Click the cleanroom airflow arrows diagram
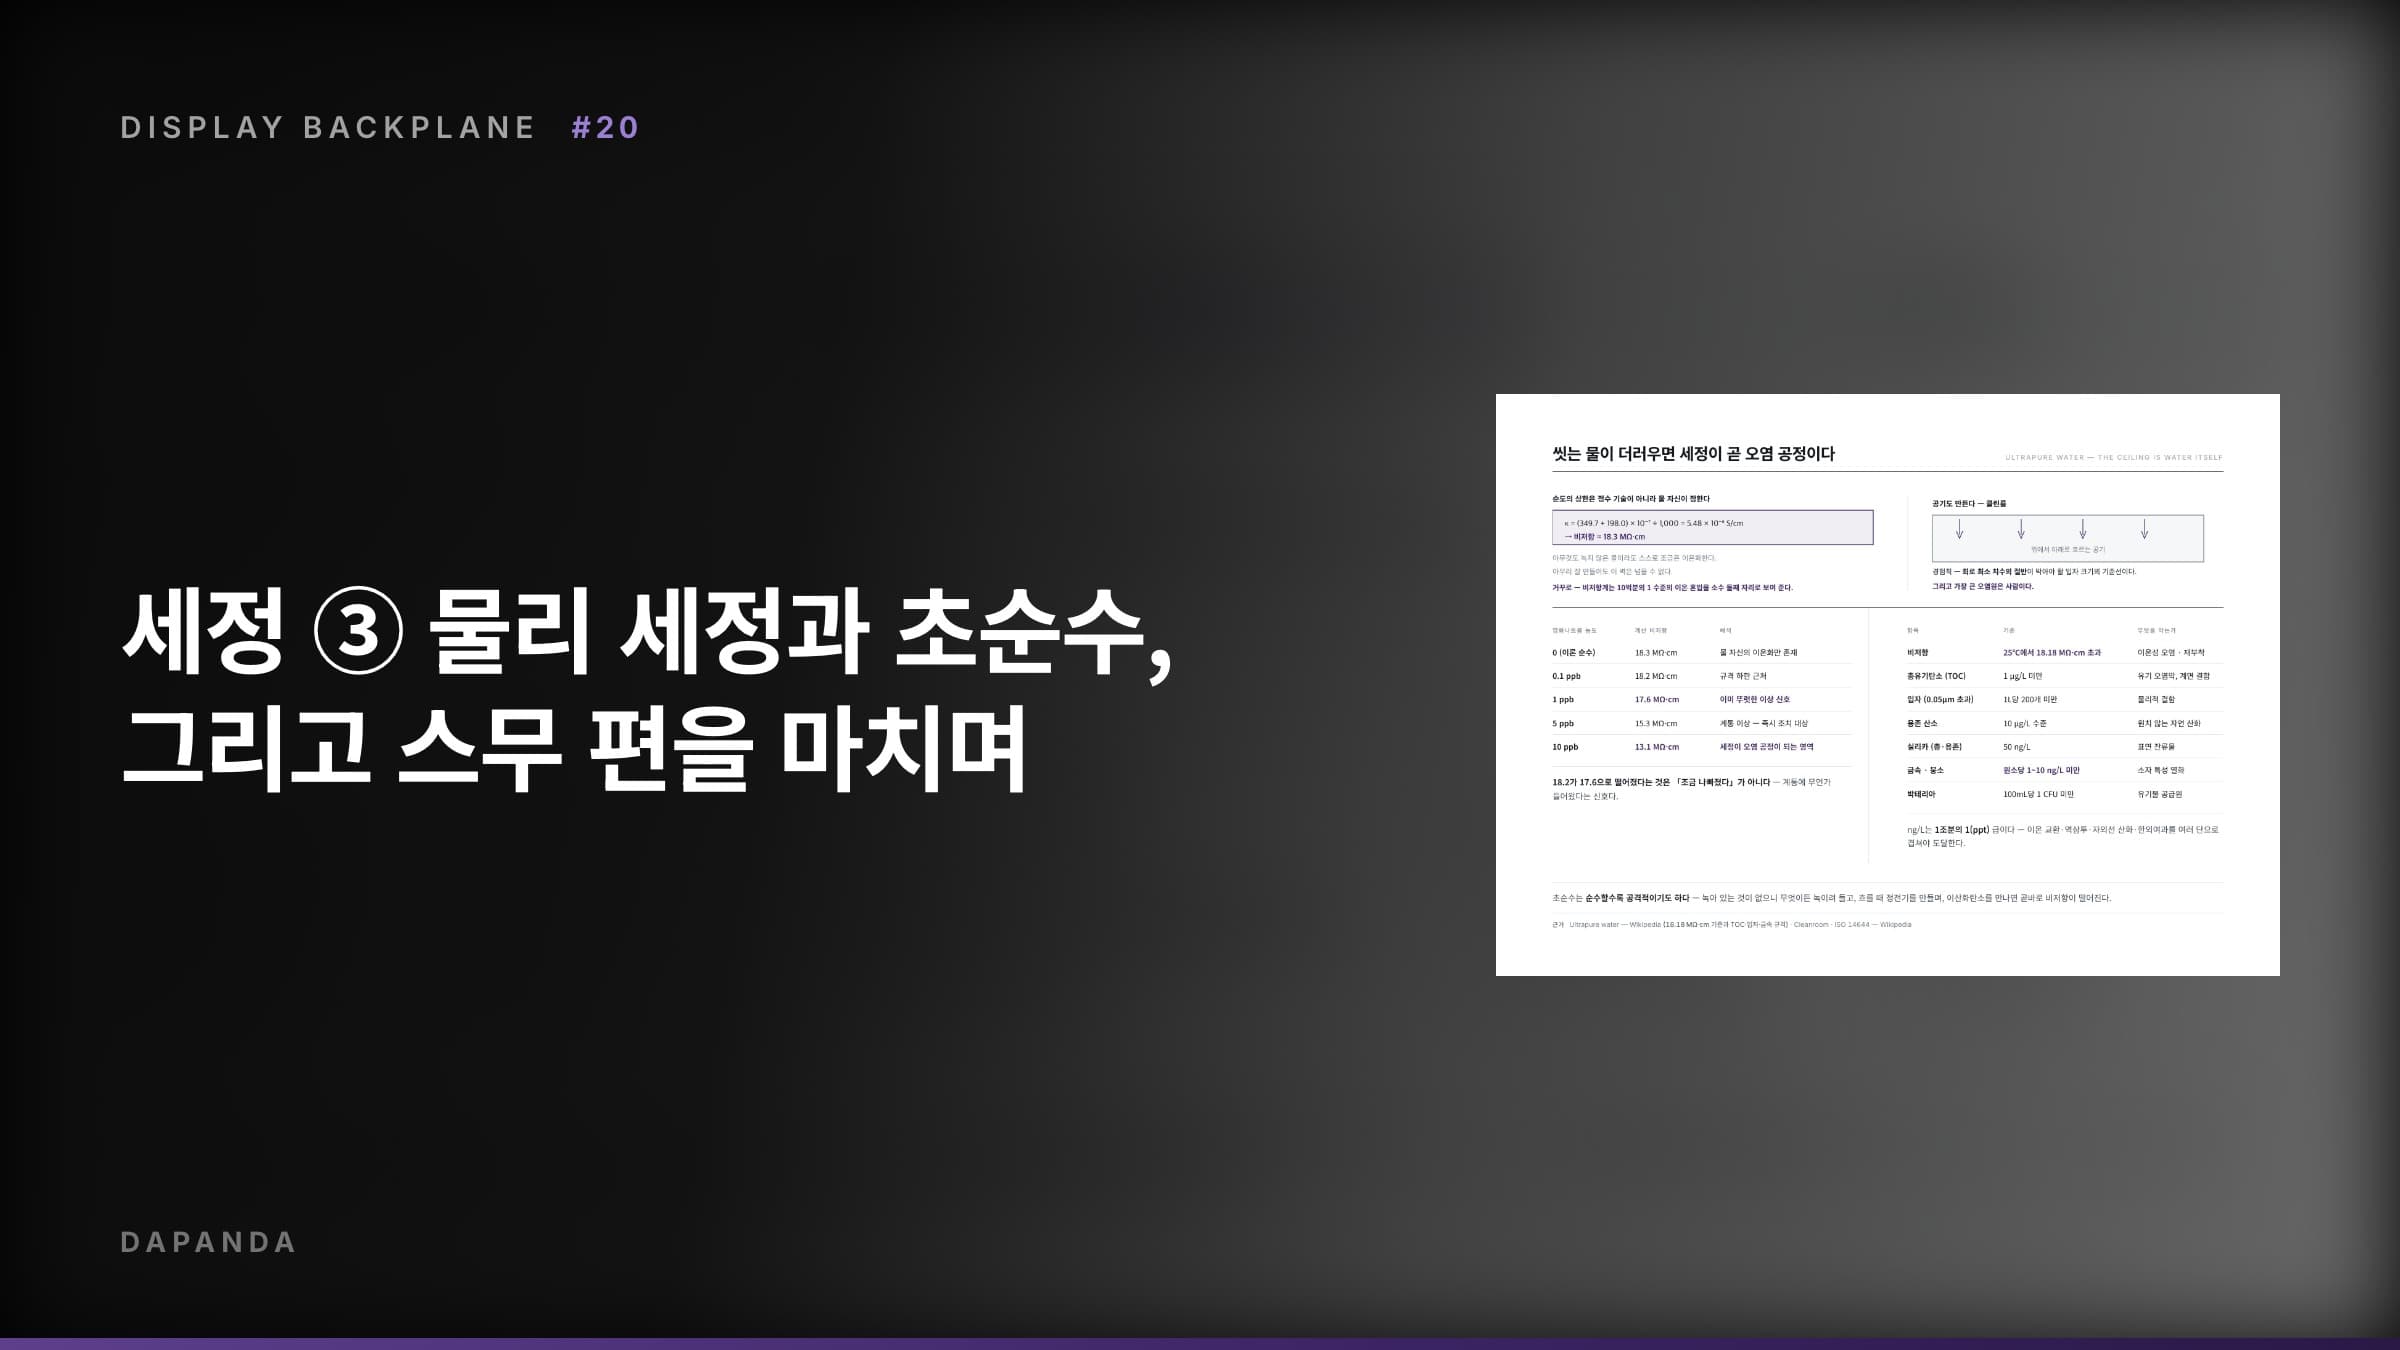Viewport: 2400px width, 1350px height. click(x=2067, y=538)
